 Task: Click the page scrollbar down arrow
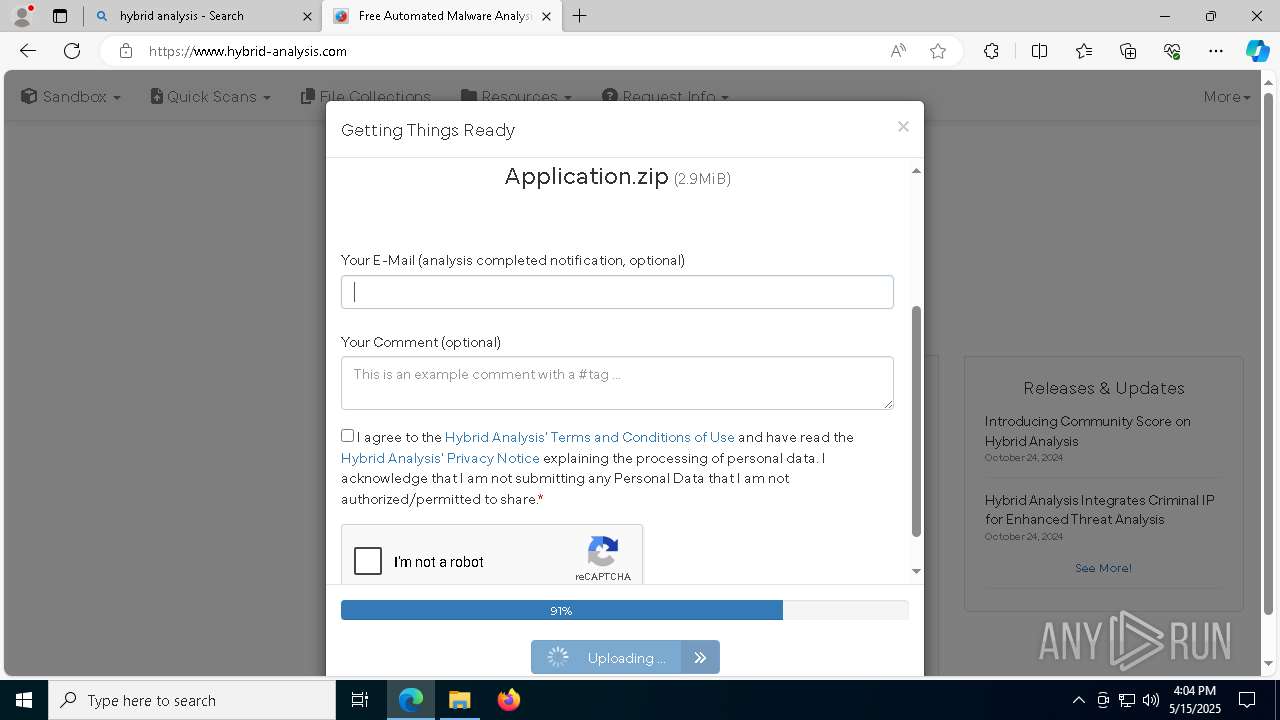[x=1269, y=663]
